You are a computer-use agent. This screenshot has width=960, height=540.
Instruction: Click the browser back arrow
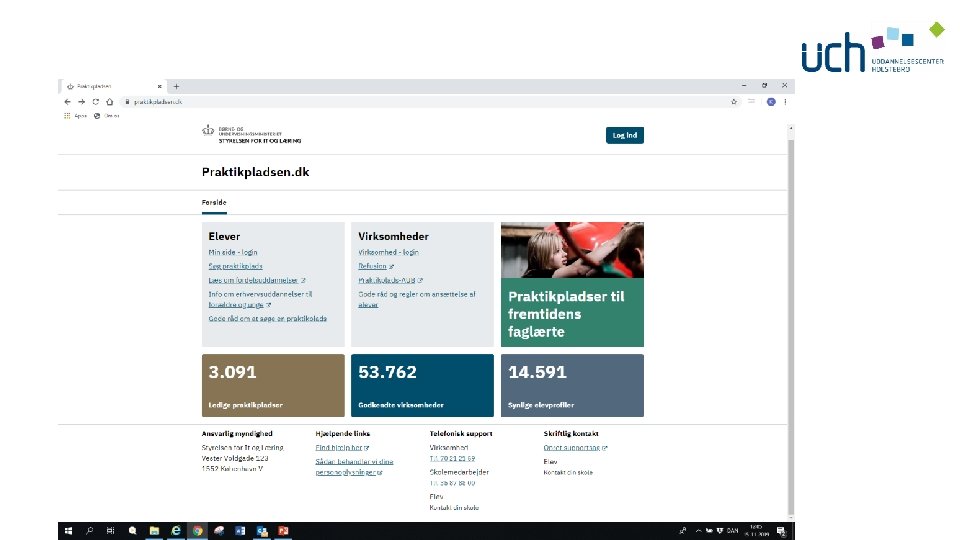(x=67, y=102)
